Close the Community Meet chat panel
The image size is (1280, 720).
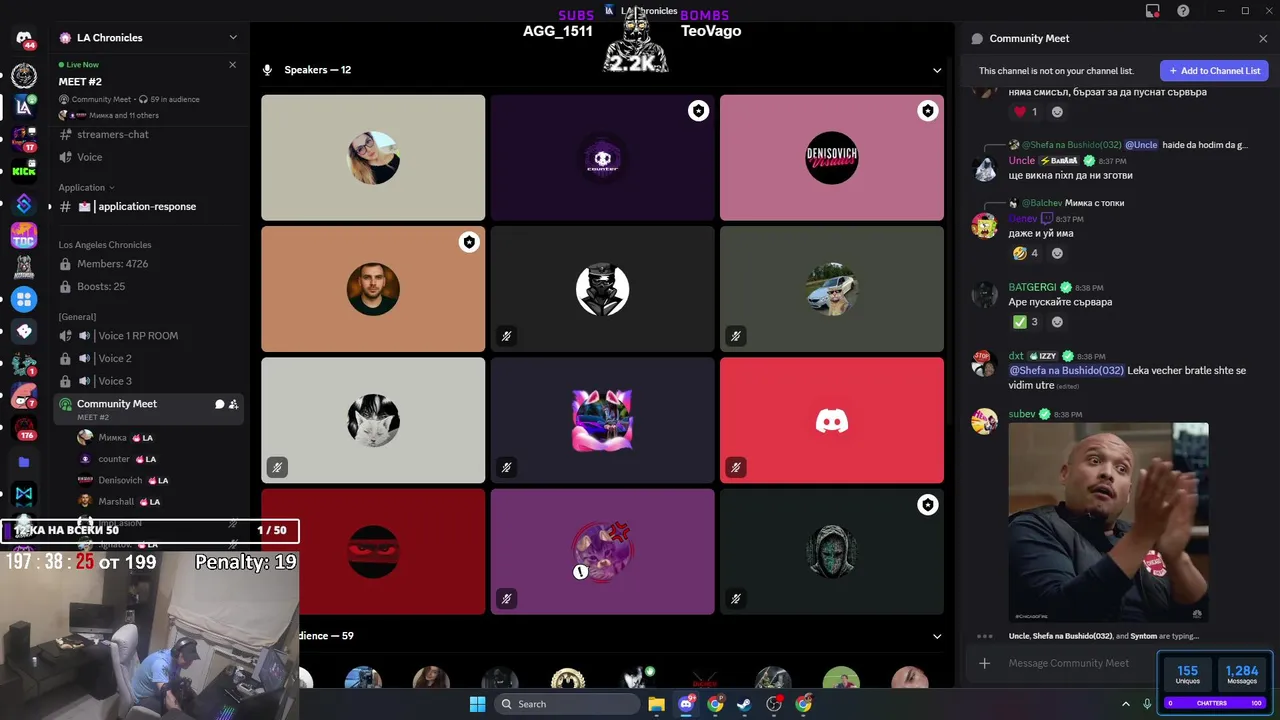pyautogui.click(x=1263, y=38)
